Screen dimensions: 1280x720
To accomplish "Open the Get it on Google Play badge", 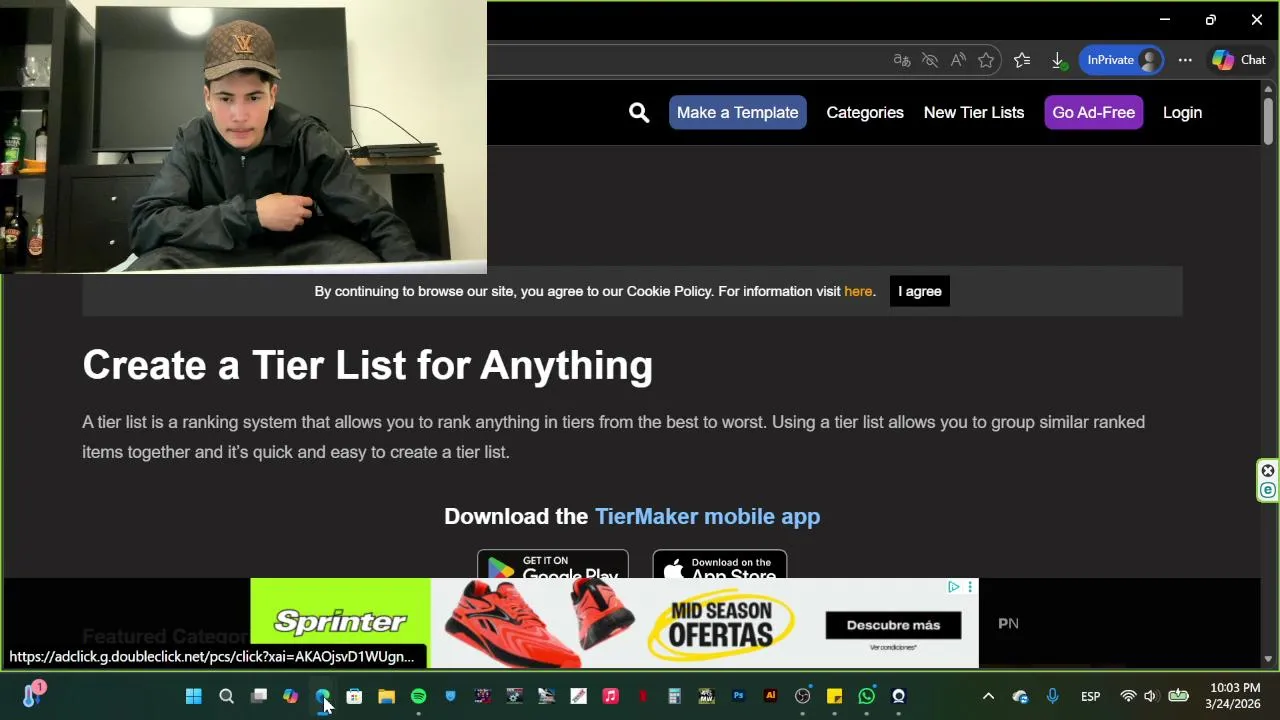I will pyautogui.click(x=553, y=565).
